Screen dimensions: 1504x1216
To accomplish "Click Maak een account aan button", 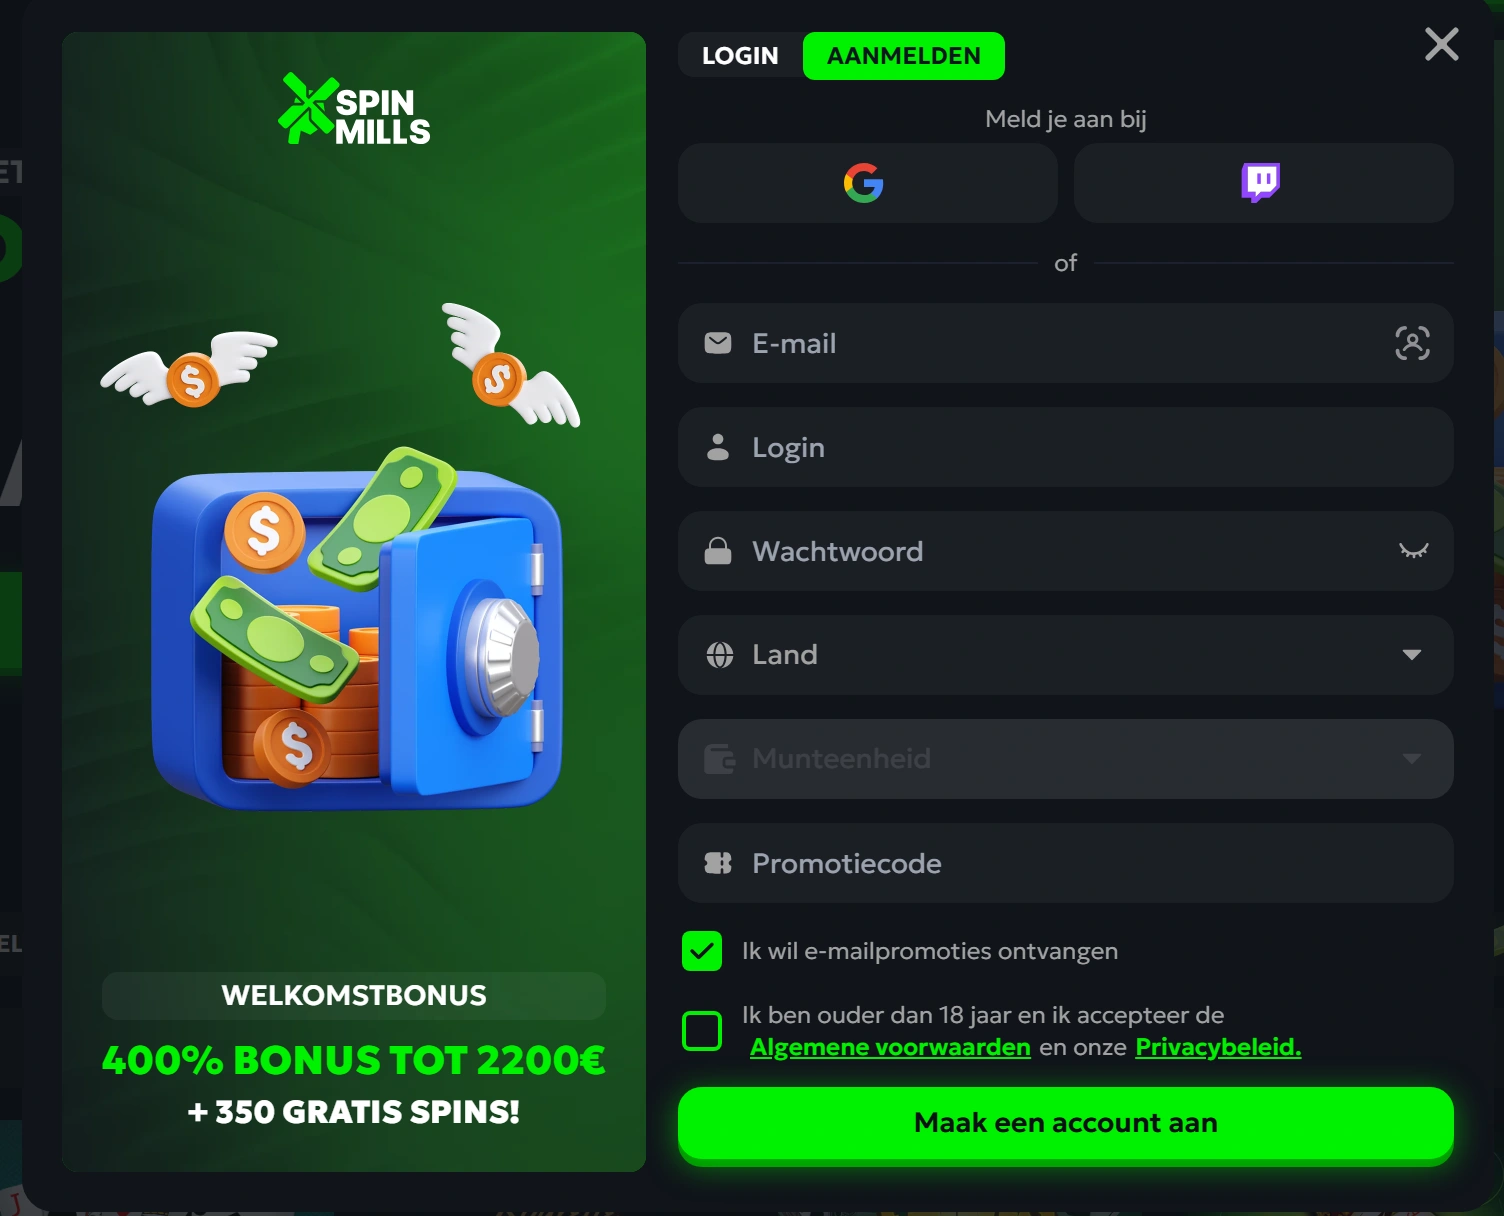I will click(1066, 1123).
